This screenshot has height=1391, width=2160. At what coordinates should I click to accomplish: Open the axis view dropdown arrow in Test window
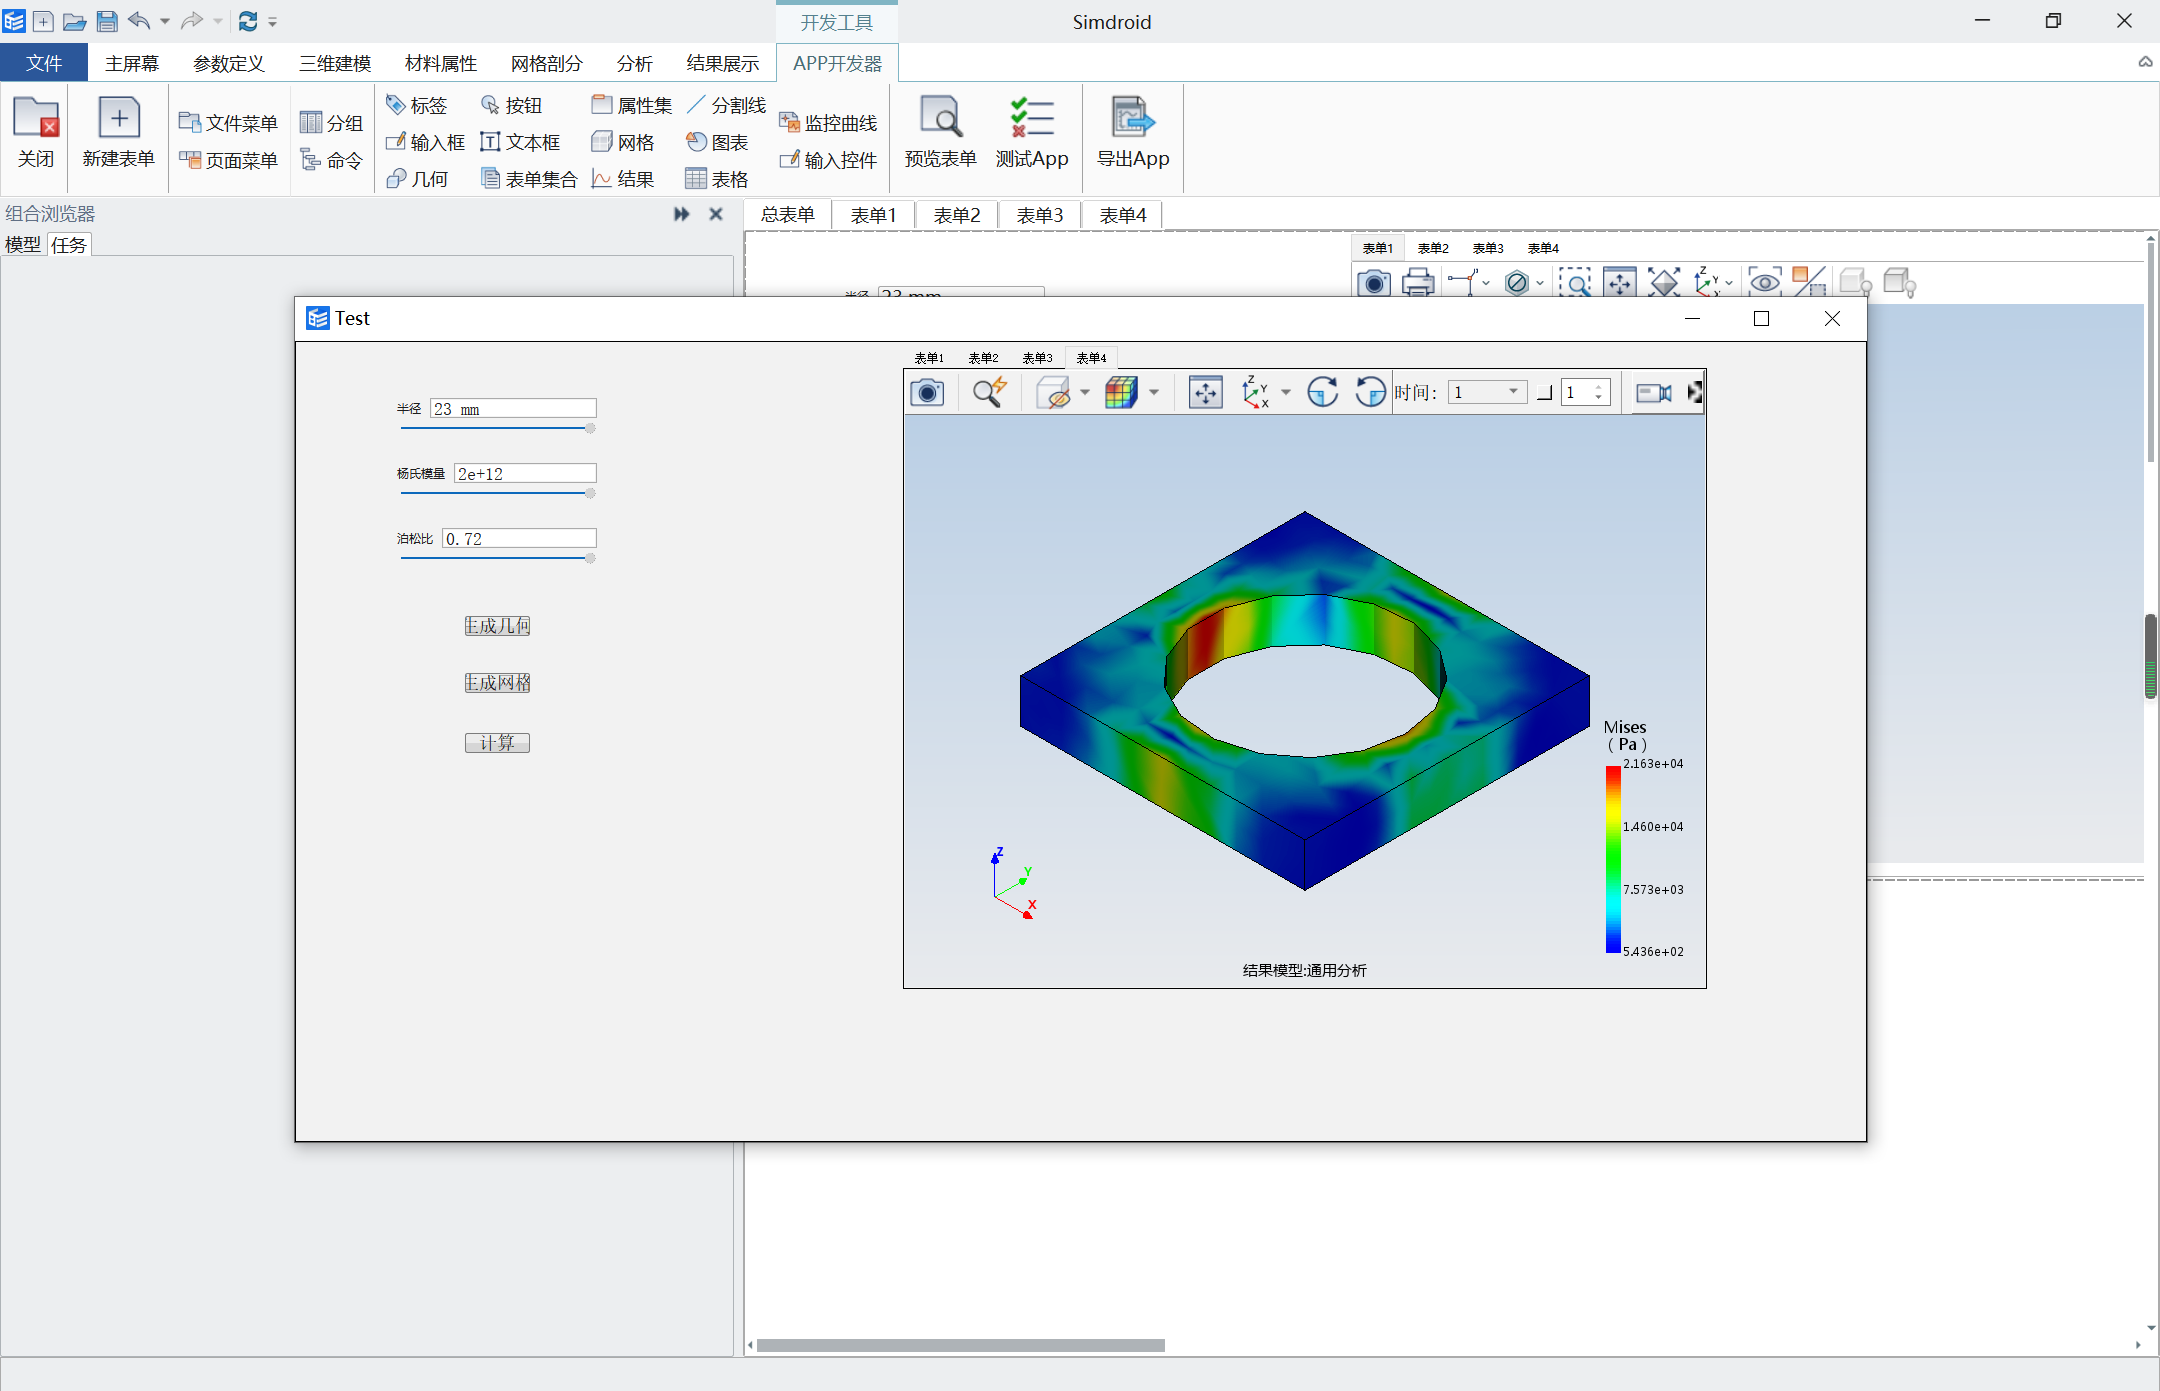[x=1286, y=393]
